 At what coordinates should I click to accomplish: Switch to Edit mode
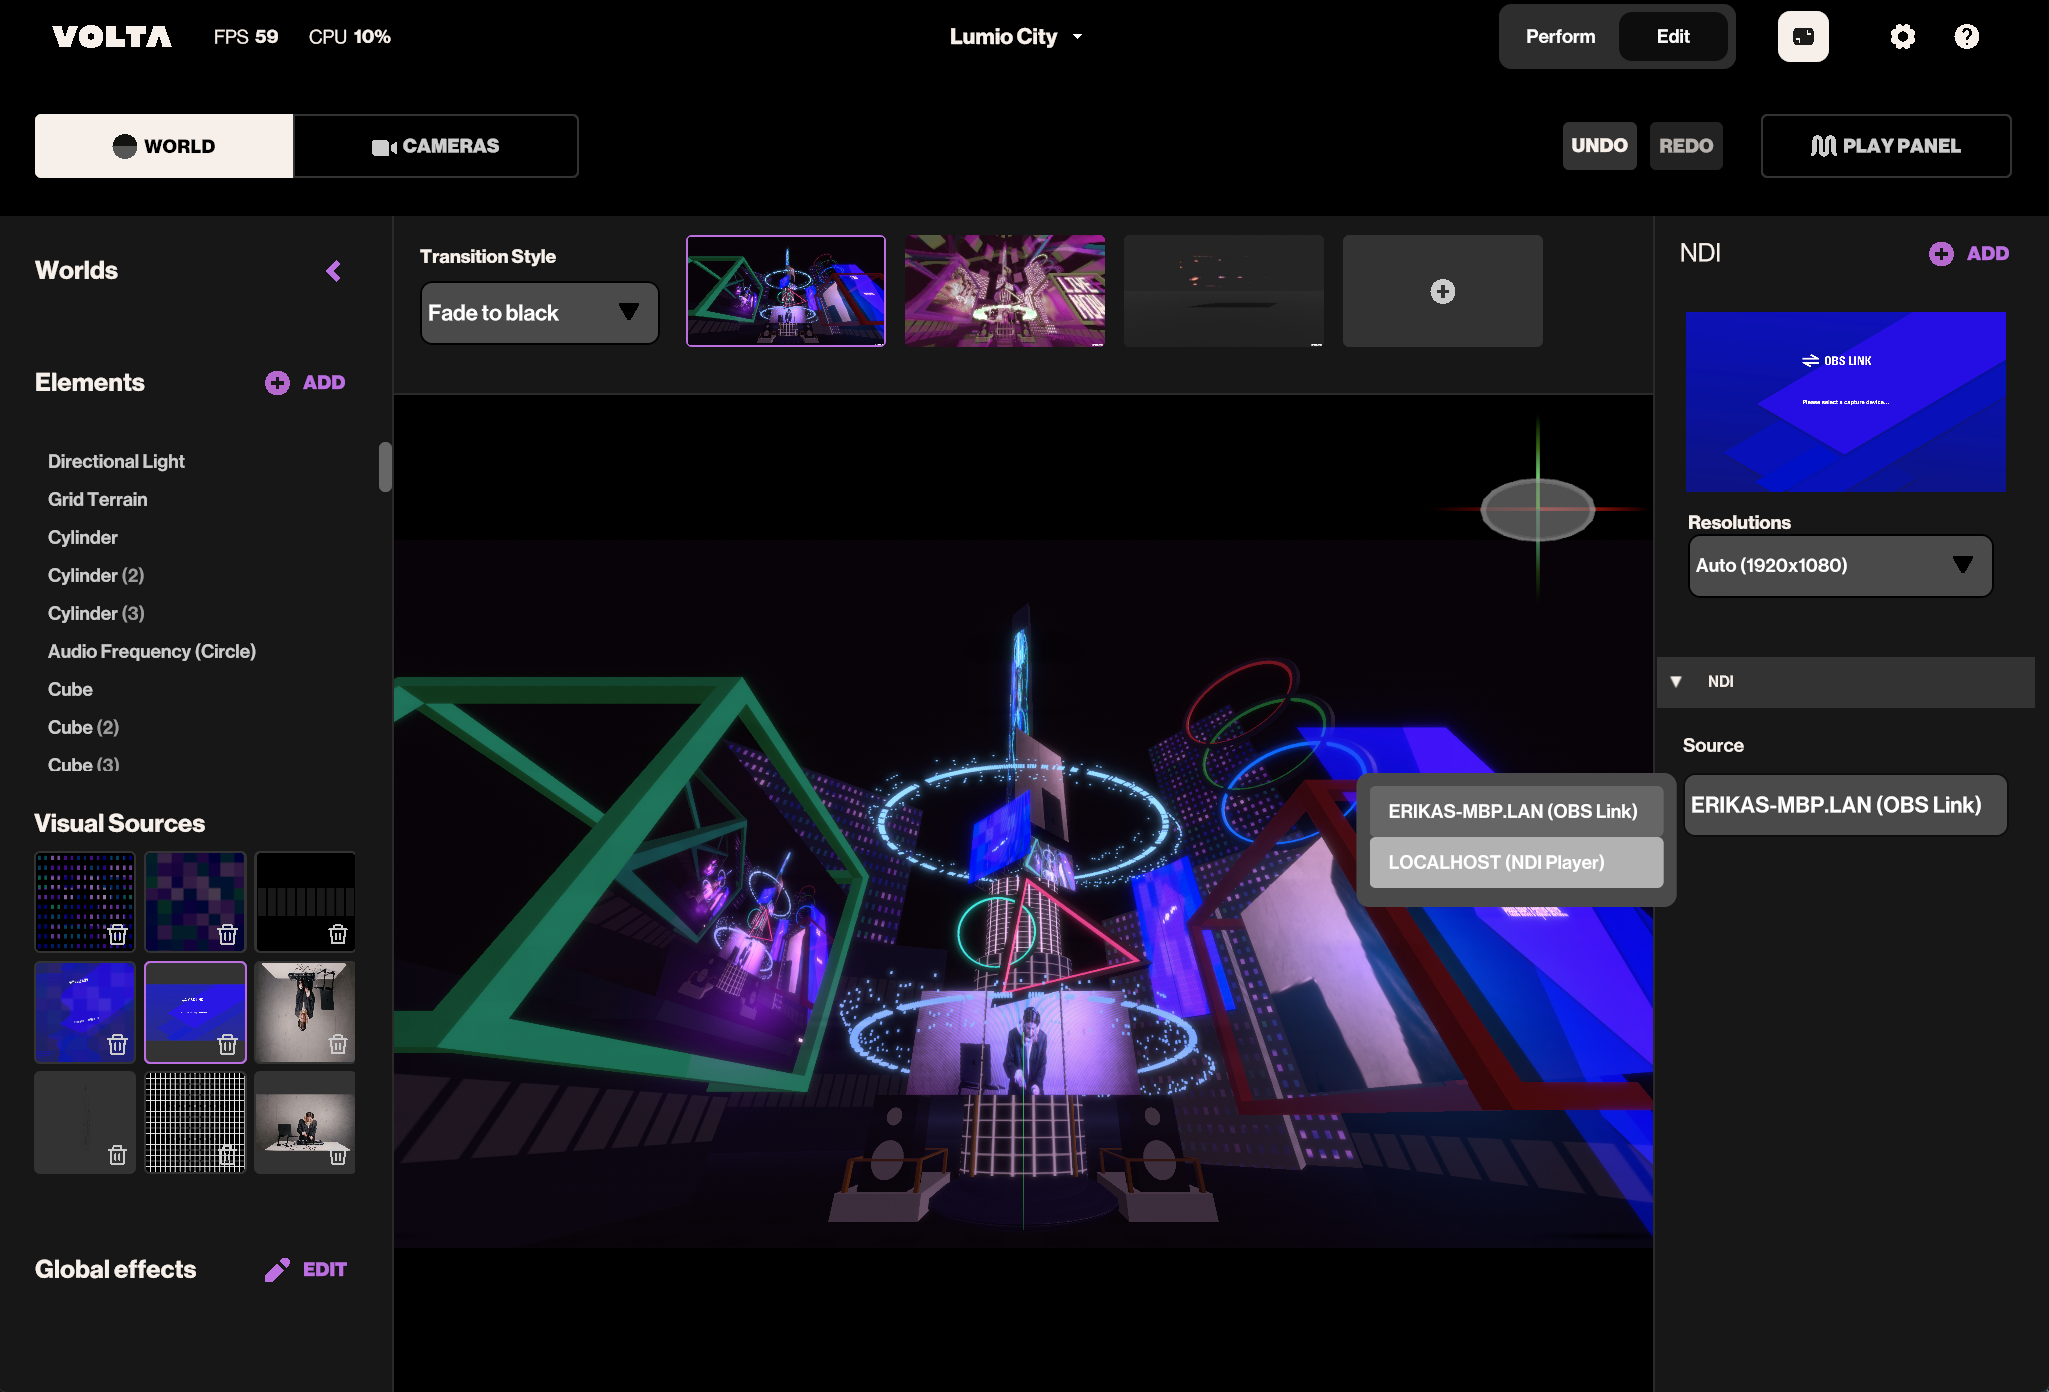(x=1673, y=37)
